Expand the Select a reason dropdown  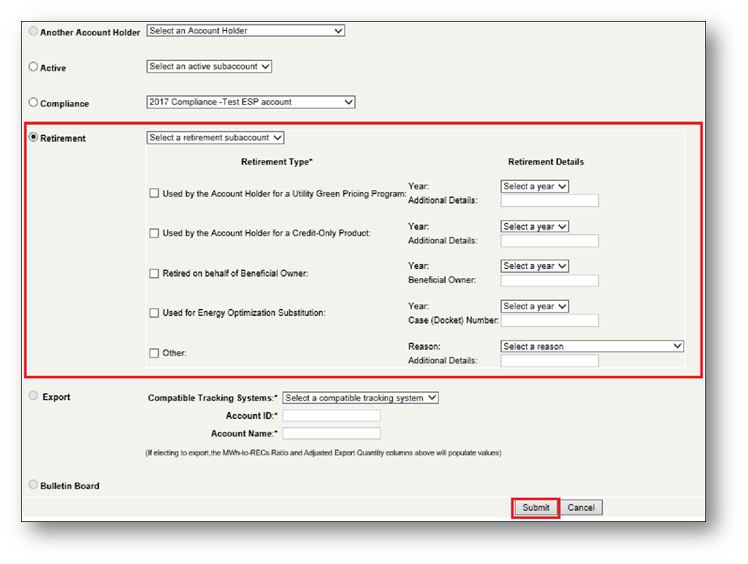(592, 346)
